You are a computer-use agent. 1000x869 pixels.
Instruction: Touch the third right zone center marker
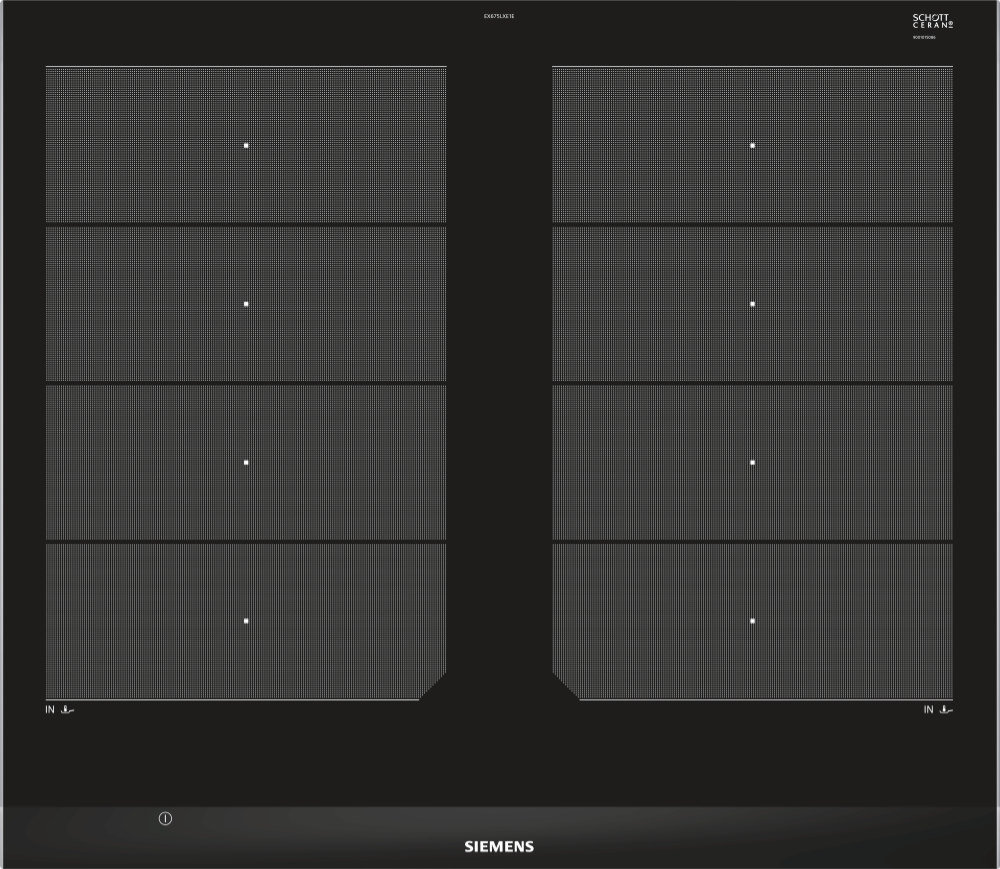(753, 463)
